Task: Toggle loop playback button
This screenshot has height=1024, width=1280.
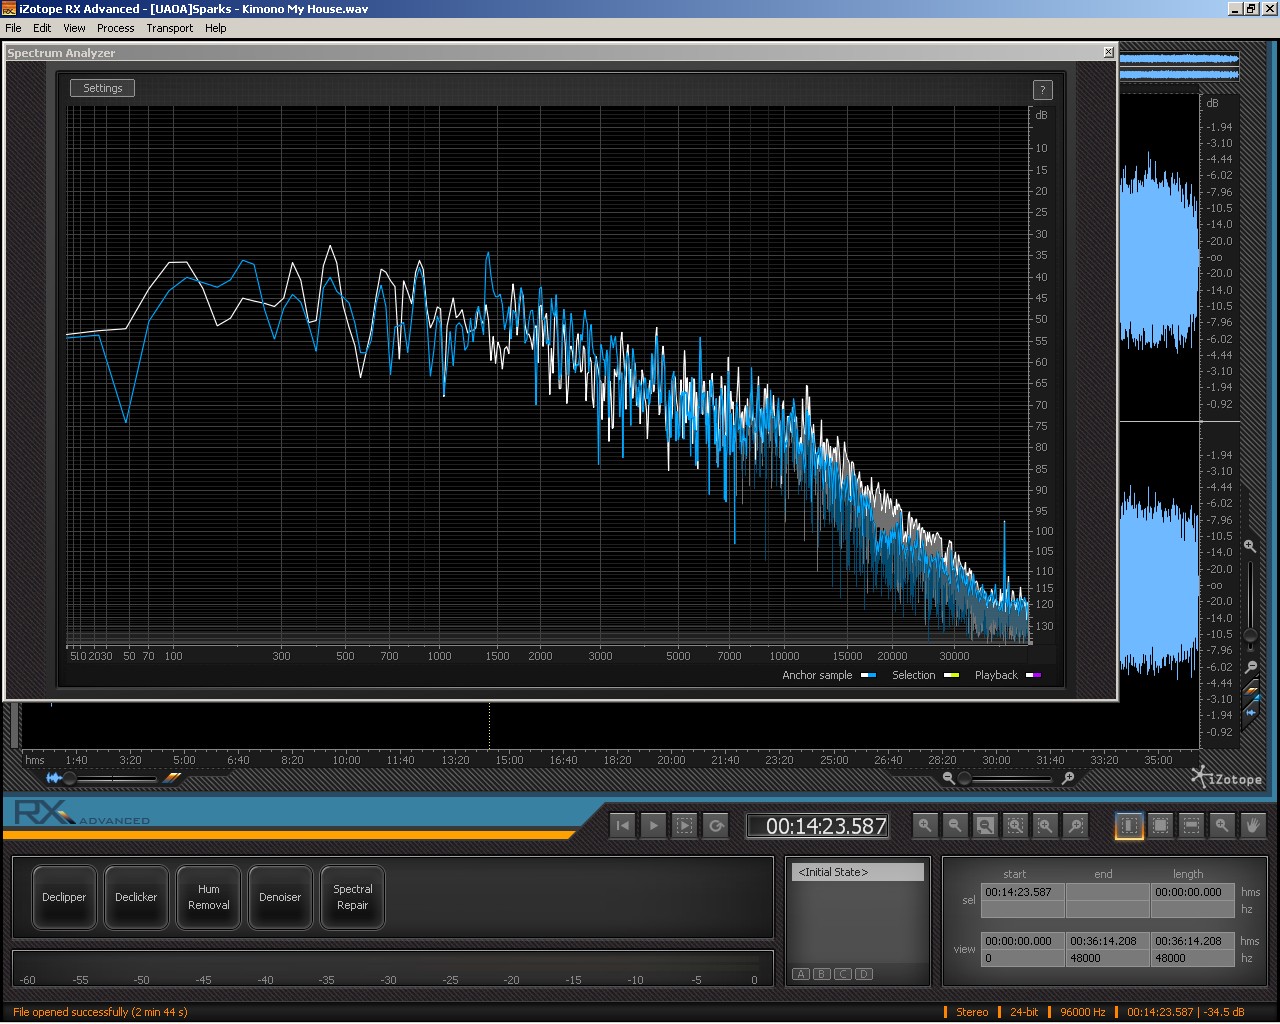Action: 716,826
